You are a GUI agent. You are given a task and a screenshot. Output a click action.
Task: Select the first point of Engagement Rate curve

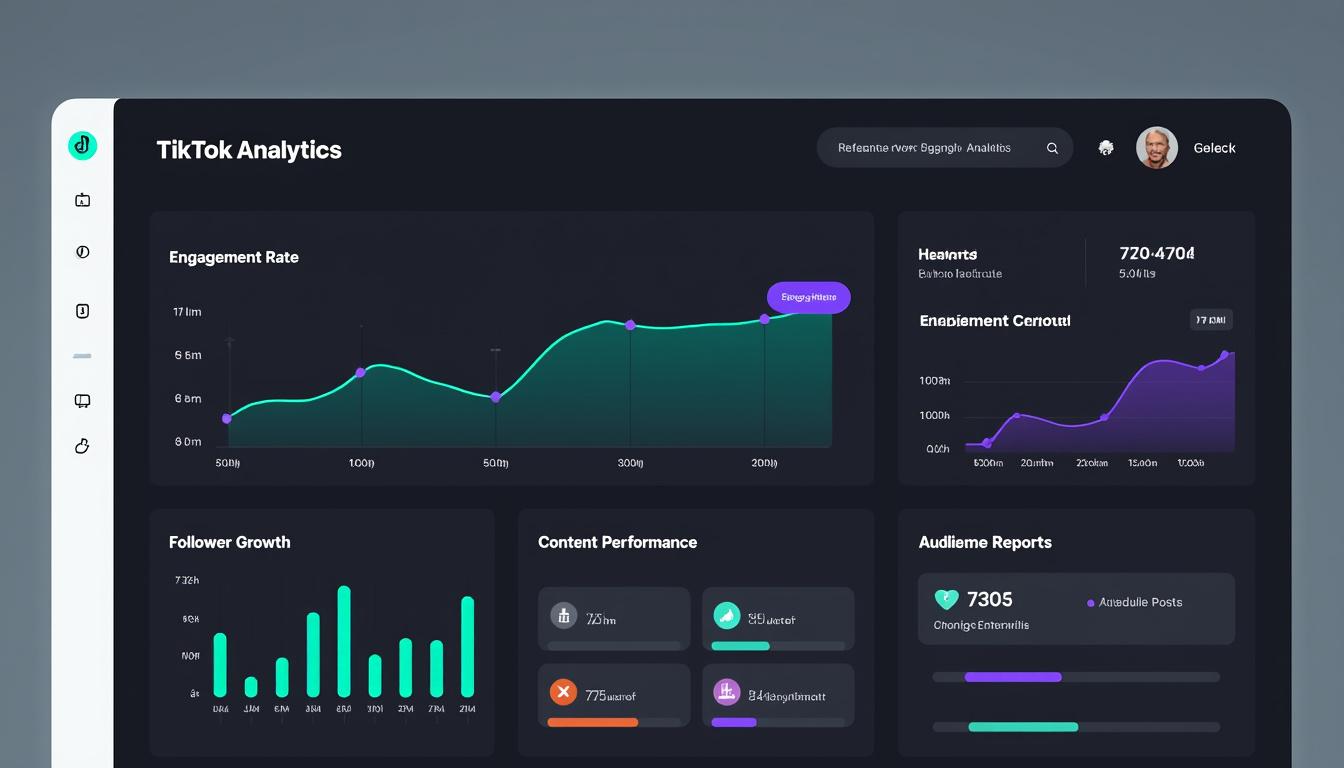coord(226,418)
